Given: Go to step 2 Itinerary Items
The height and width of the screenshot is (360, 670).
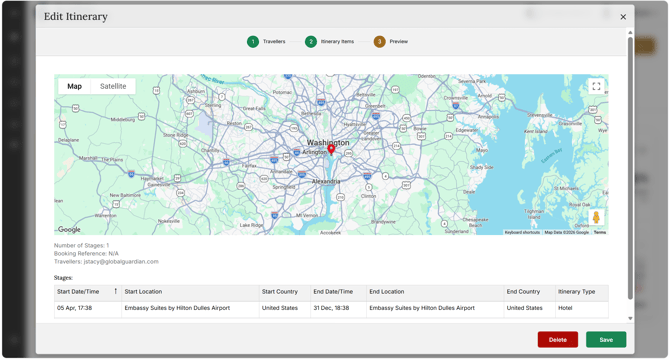Looking at the screenshot, I should 329,41.
